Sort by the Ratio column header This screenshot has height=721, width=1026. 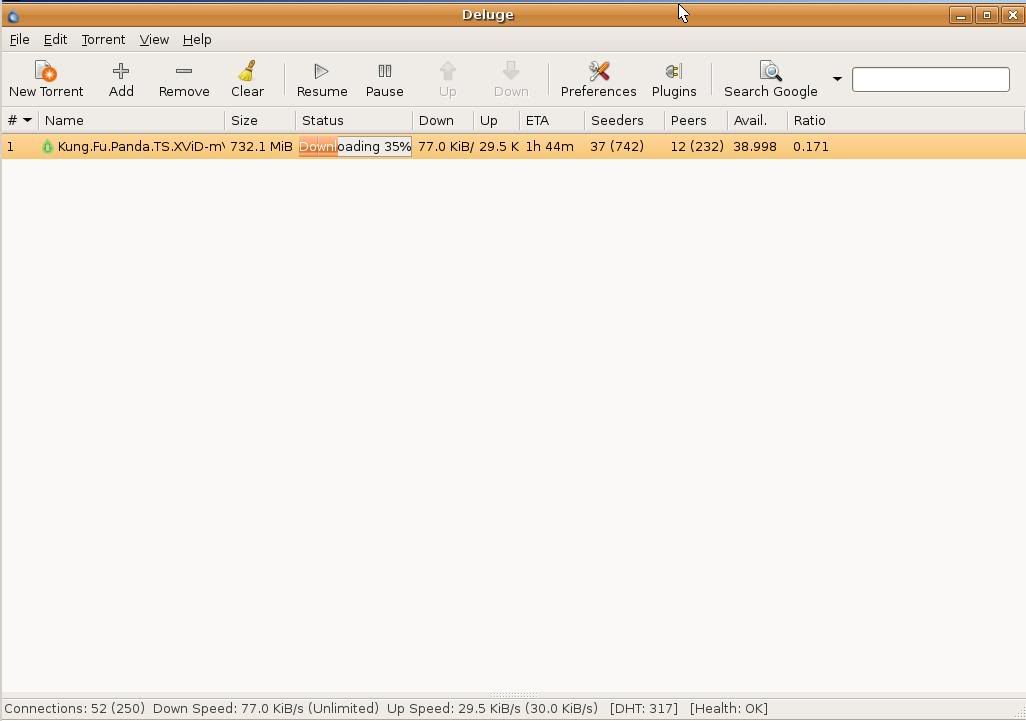click(x=809, y=120)
